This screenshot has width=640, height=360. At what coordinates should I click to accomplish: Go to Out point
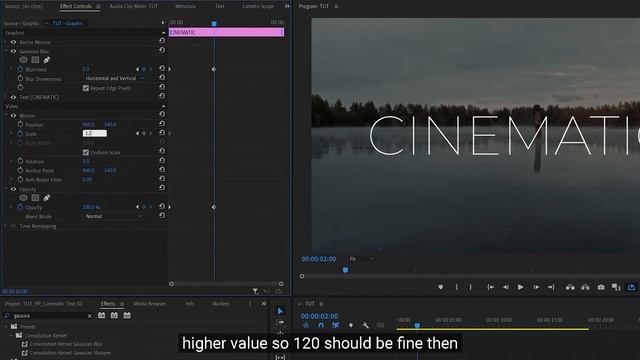551,287
